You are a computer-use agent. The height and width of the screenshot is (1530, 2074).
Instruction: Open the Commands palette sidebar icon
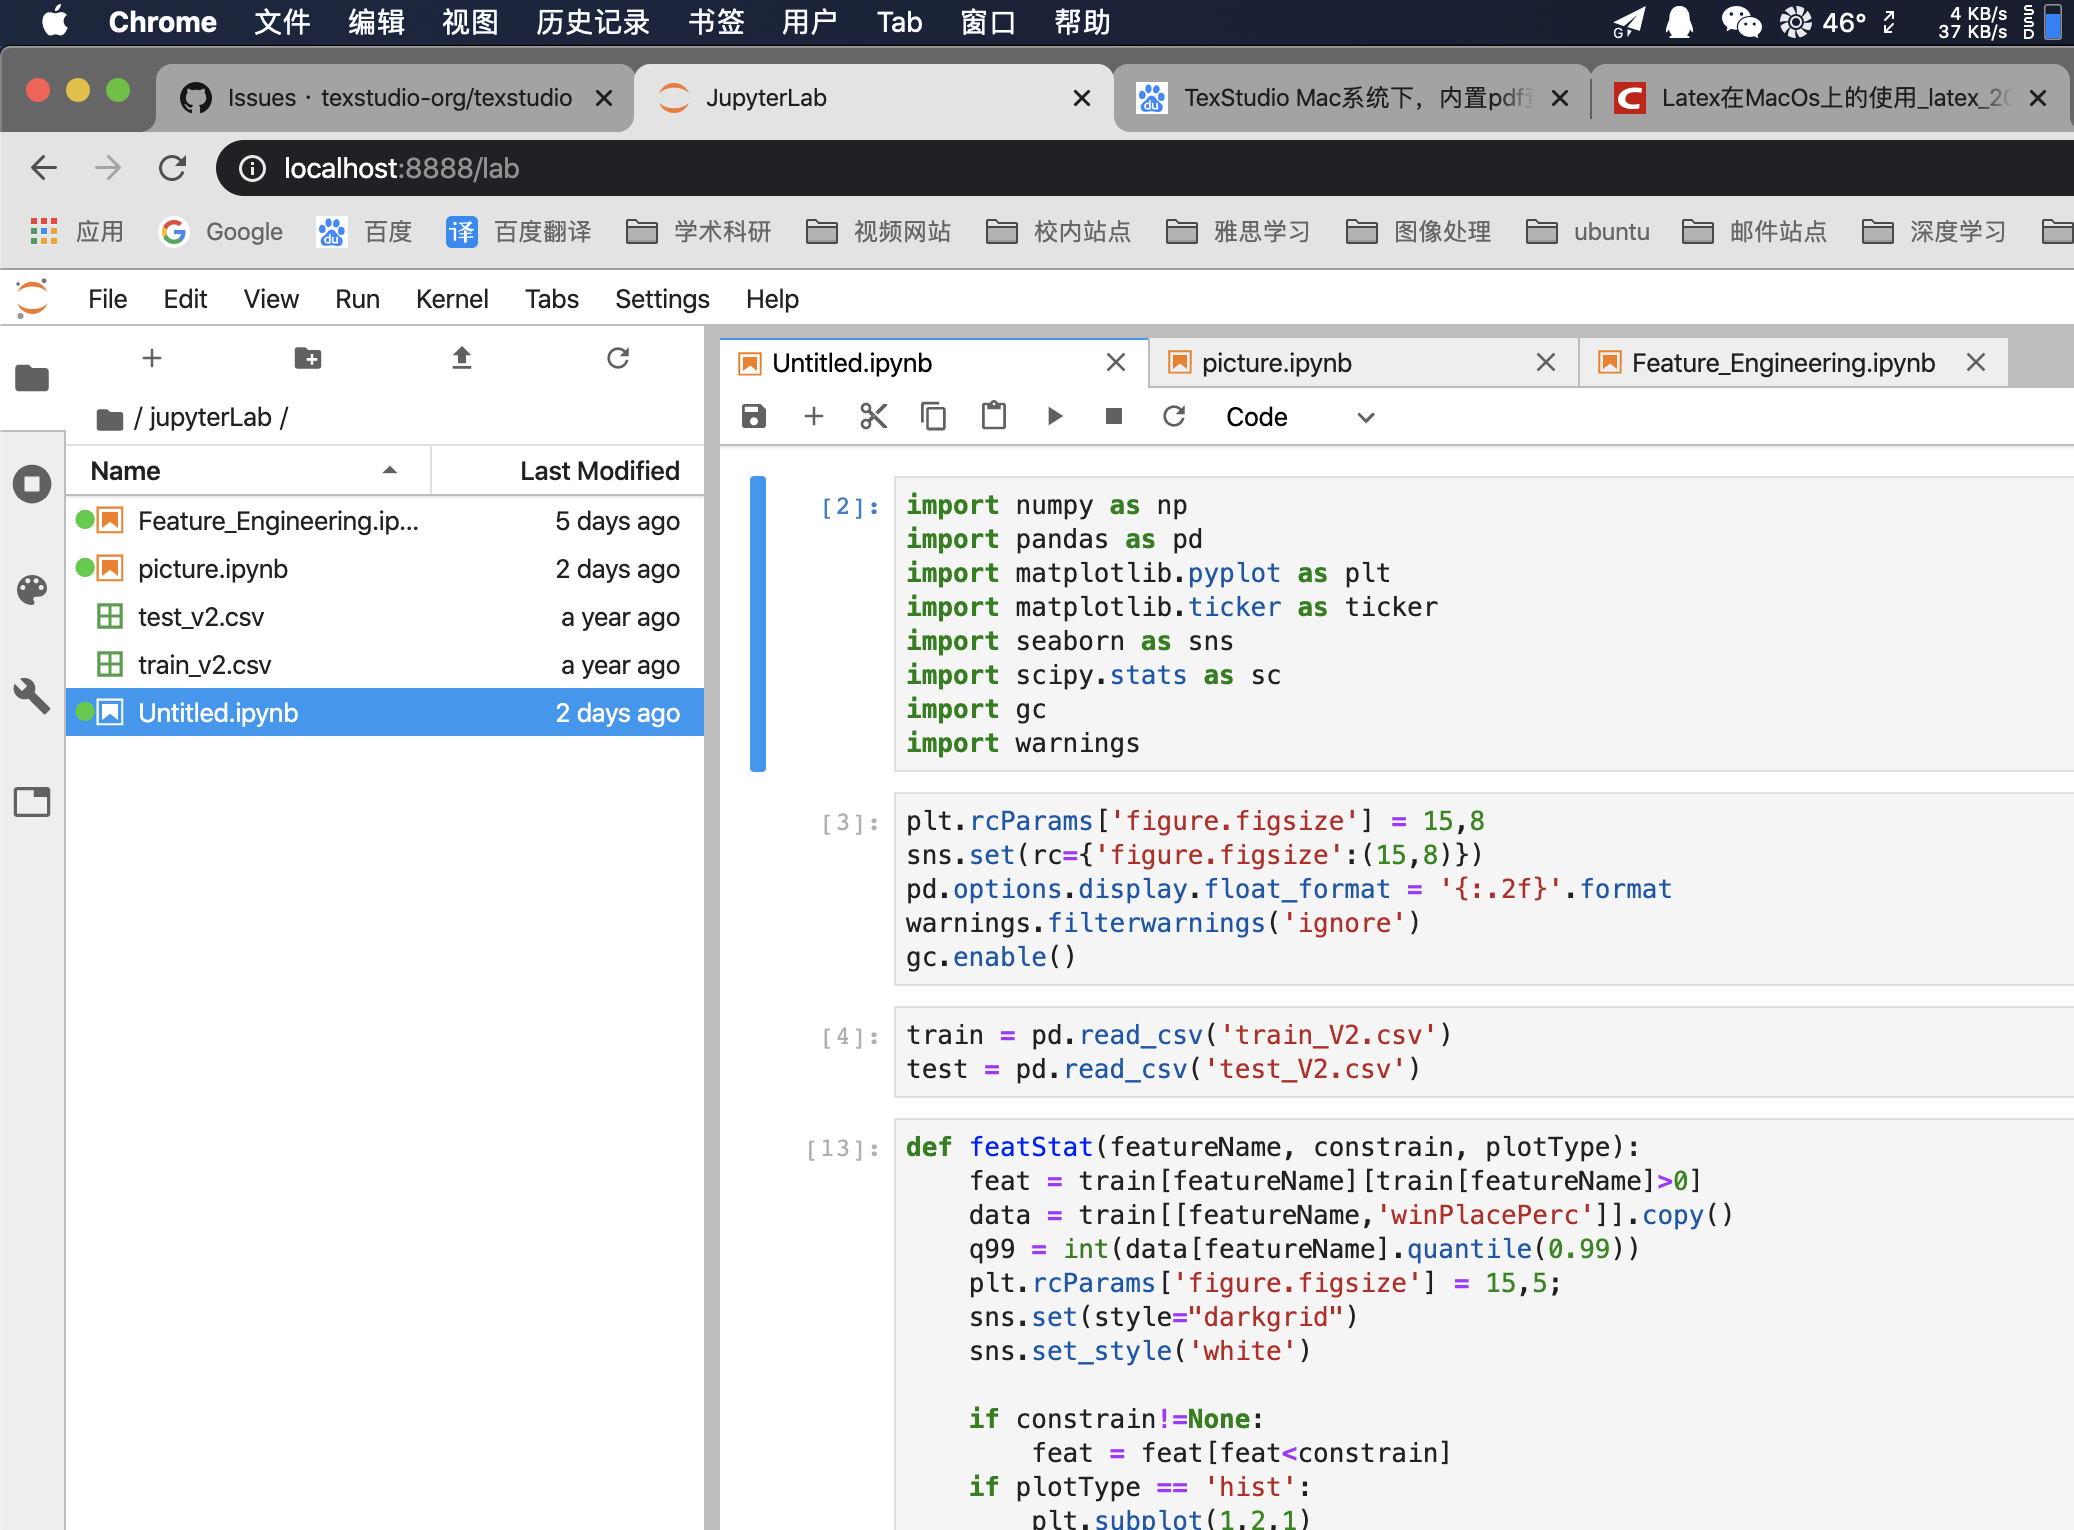click(32, 590)
